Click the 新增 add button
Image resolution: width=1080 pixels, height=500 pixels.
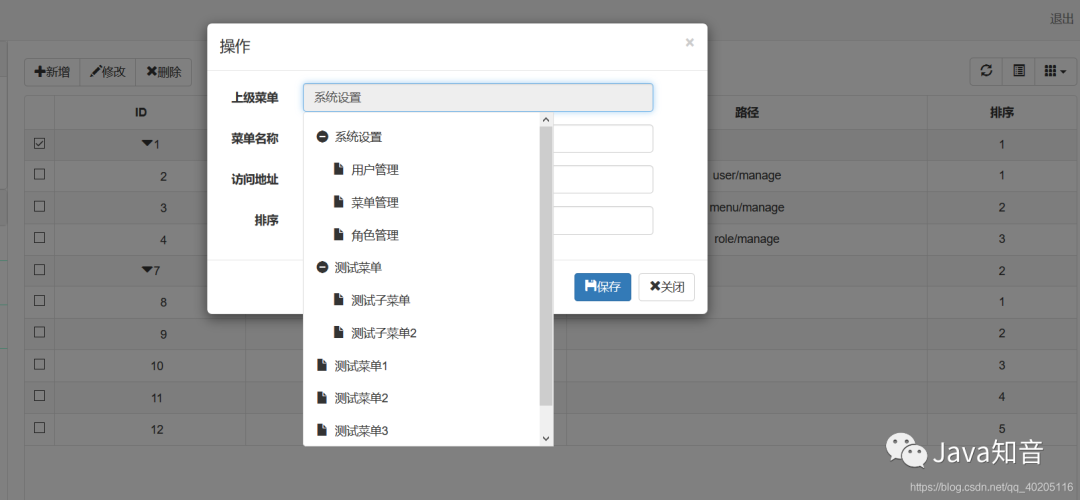tap(52, 72)
